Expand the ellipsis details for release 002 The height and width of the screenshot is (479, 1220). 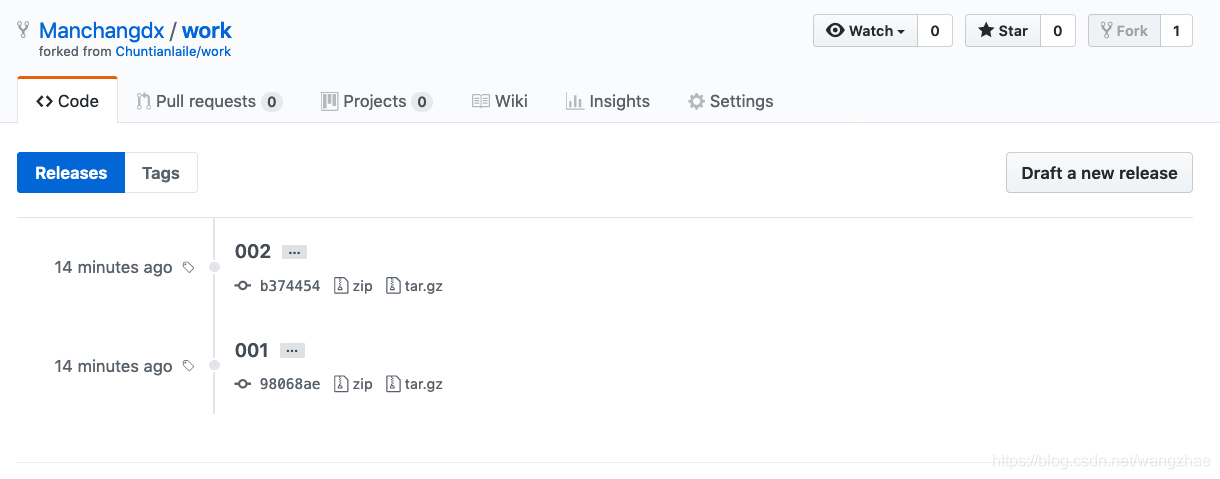pyautogui.click(x=293, y=252)
